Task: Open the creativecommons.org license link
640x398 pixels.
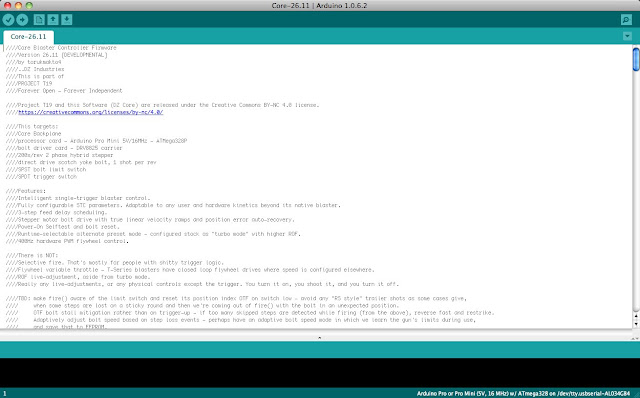Action: tap(91, 112)
